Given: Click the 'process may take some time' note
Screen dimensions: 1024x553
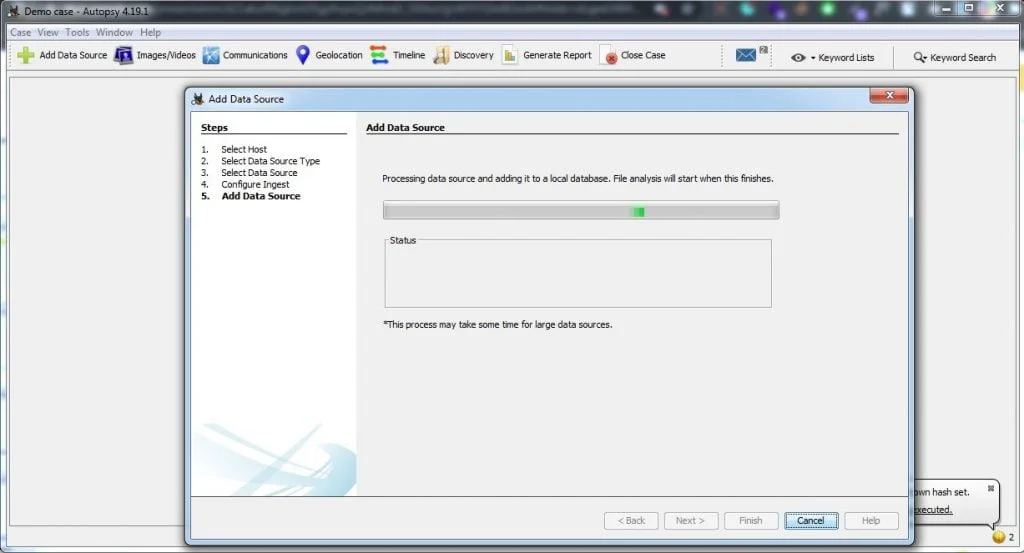Looking at the screenshot, I should [x=498, y=324].
